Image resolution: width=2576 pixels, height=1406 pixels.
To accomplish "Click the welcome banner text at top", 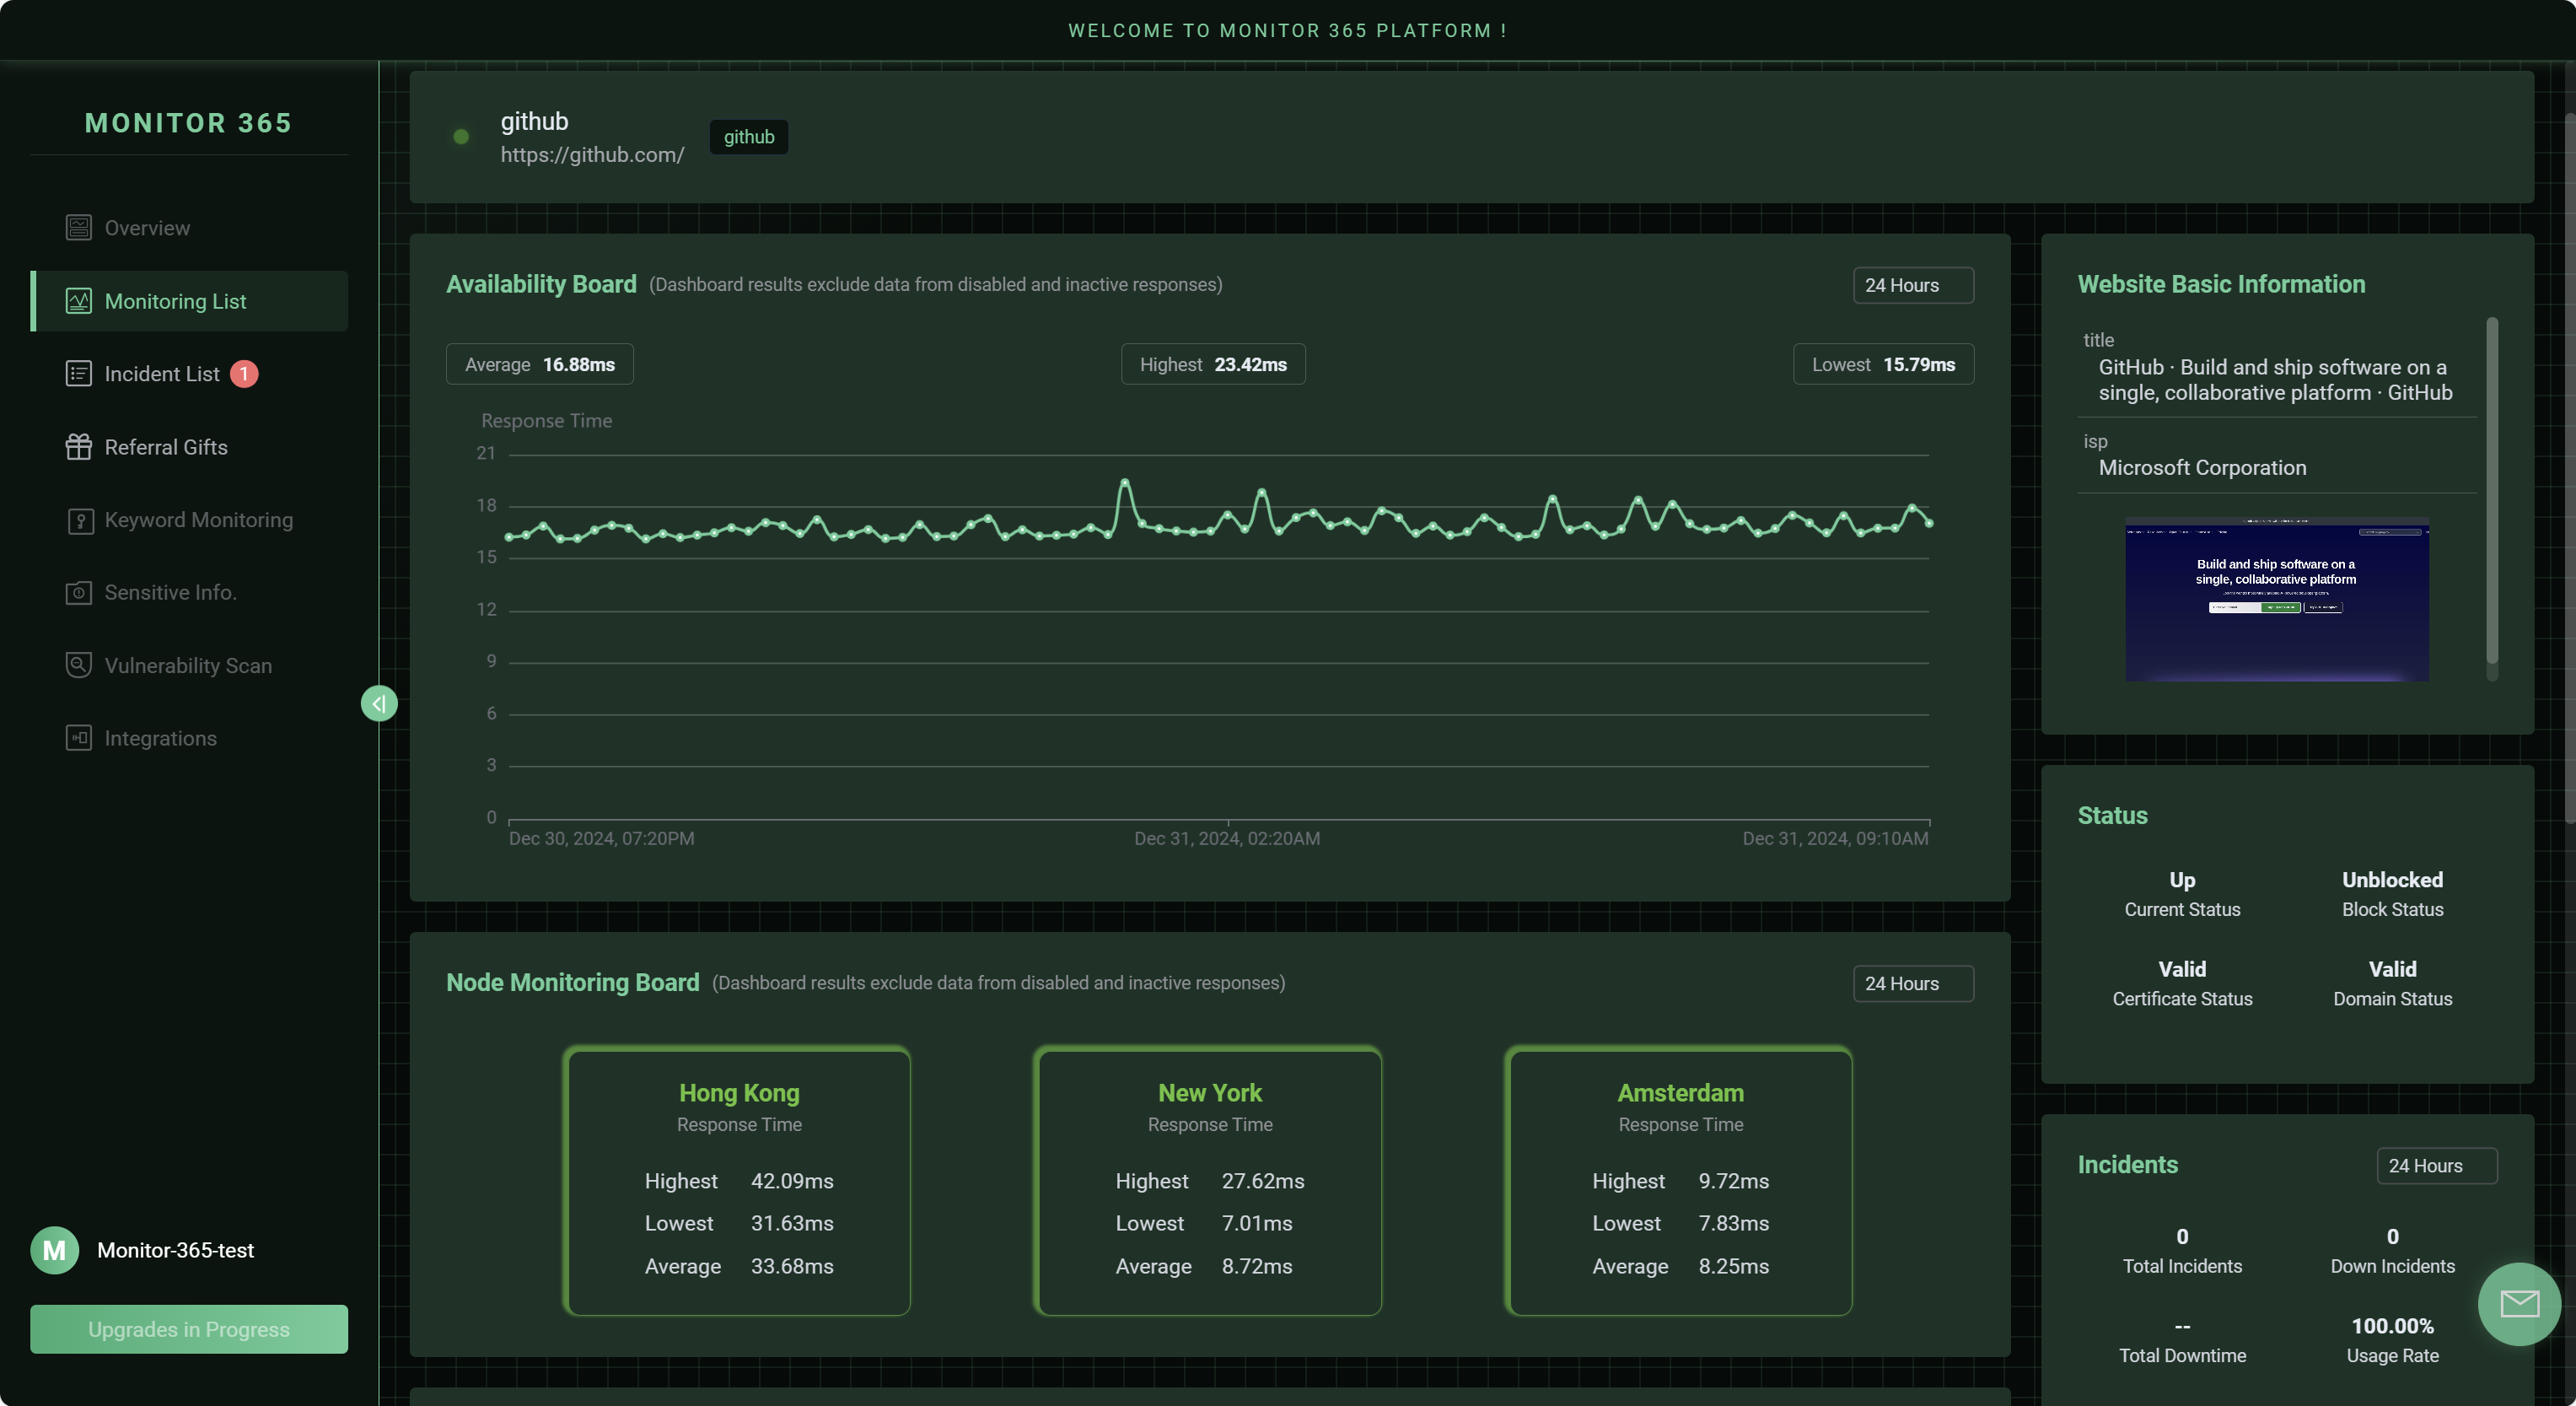I will coord(1287,31).
